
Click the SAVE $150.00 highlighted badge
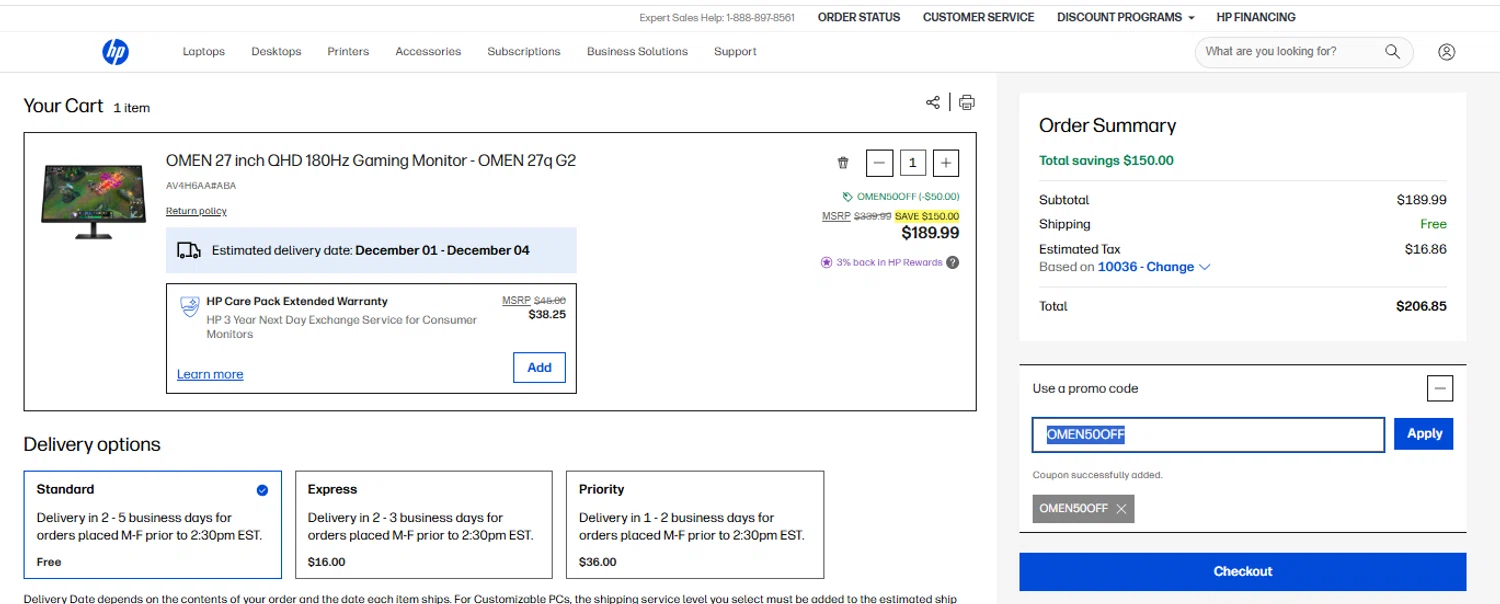[927, 216]
